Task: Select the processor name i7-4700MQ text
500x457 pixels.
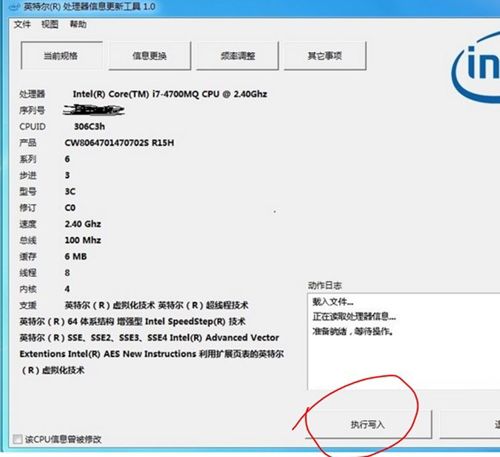Action: click(170, 94)
